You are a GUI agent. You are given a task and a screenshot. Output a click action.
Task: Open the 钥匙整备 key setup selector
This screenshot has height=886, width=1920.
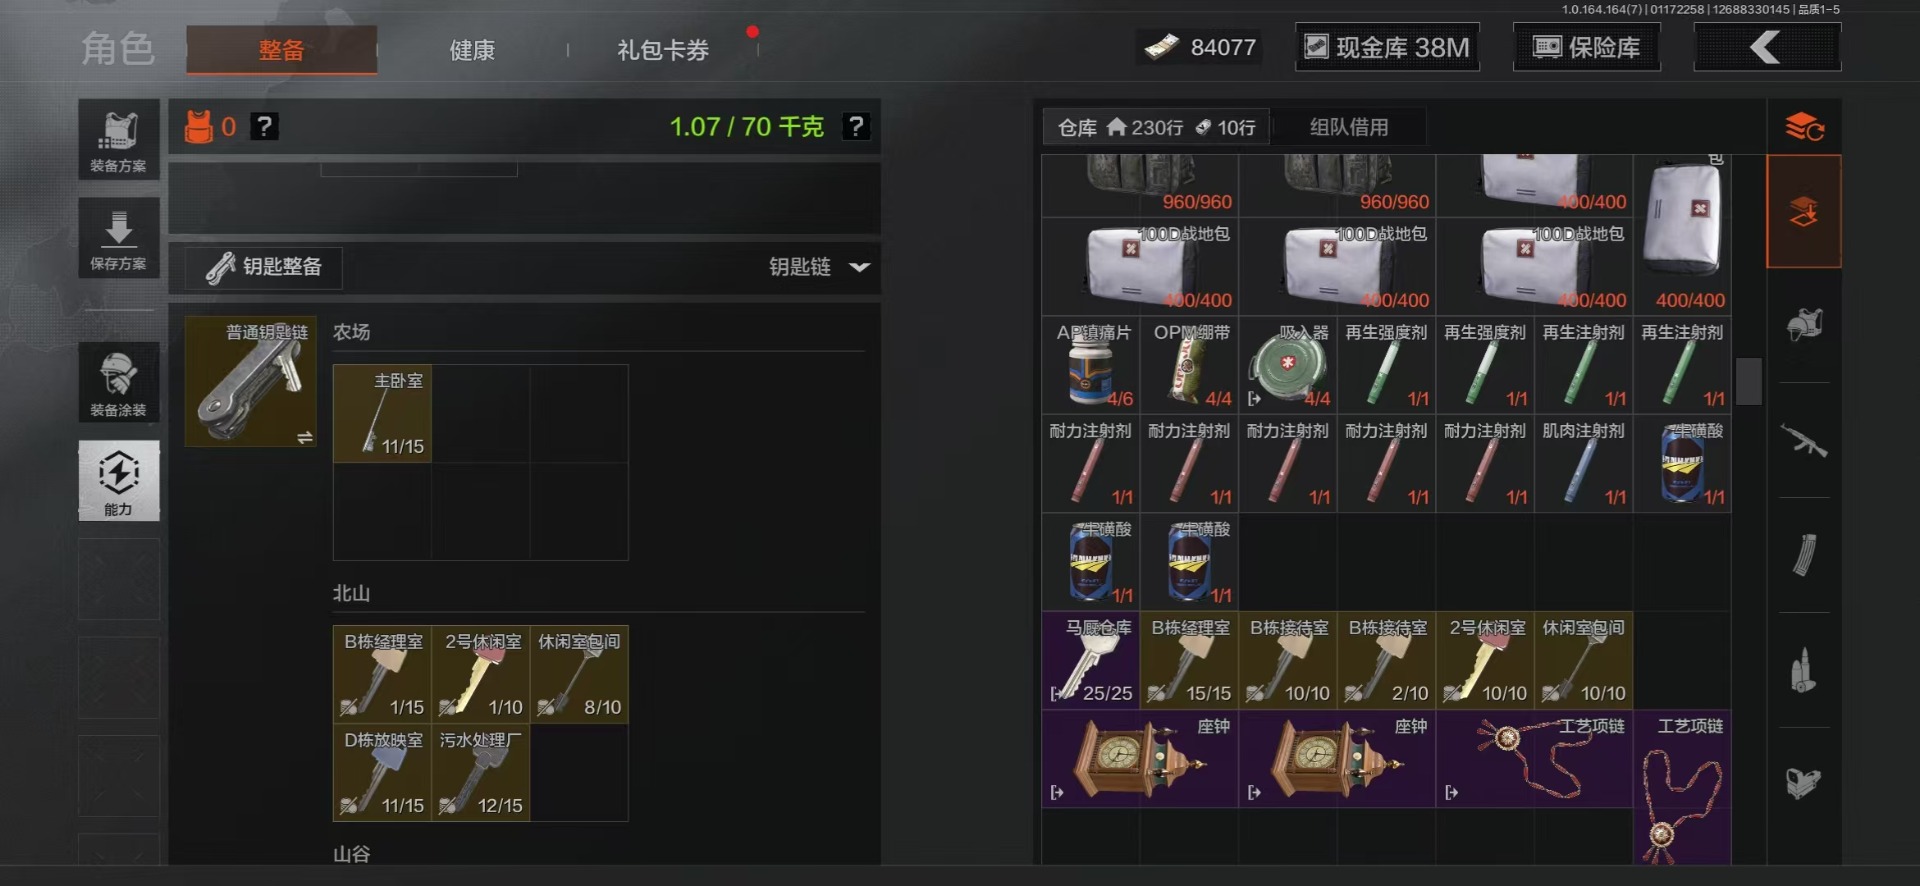pos(264,267)
